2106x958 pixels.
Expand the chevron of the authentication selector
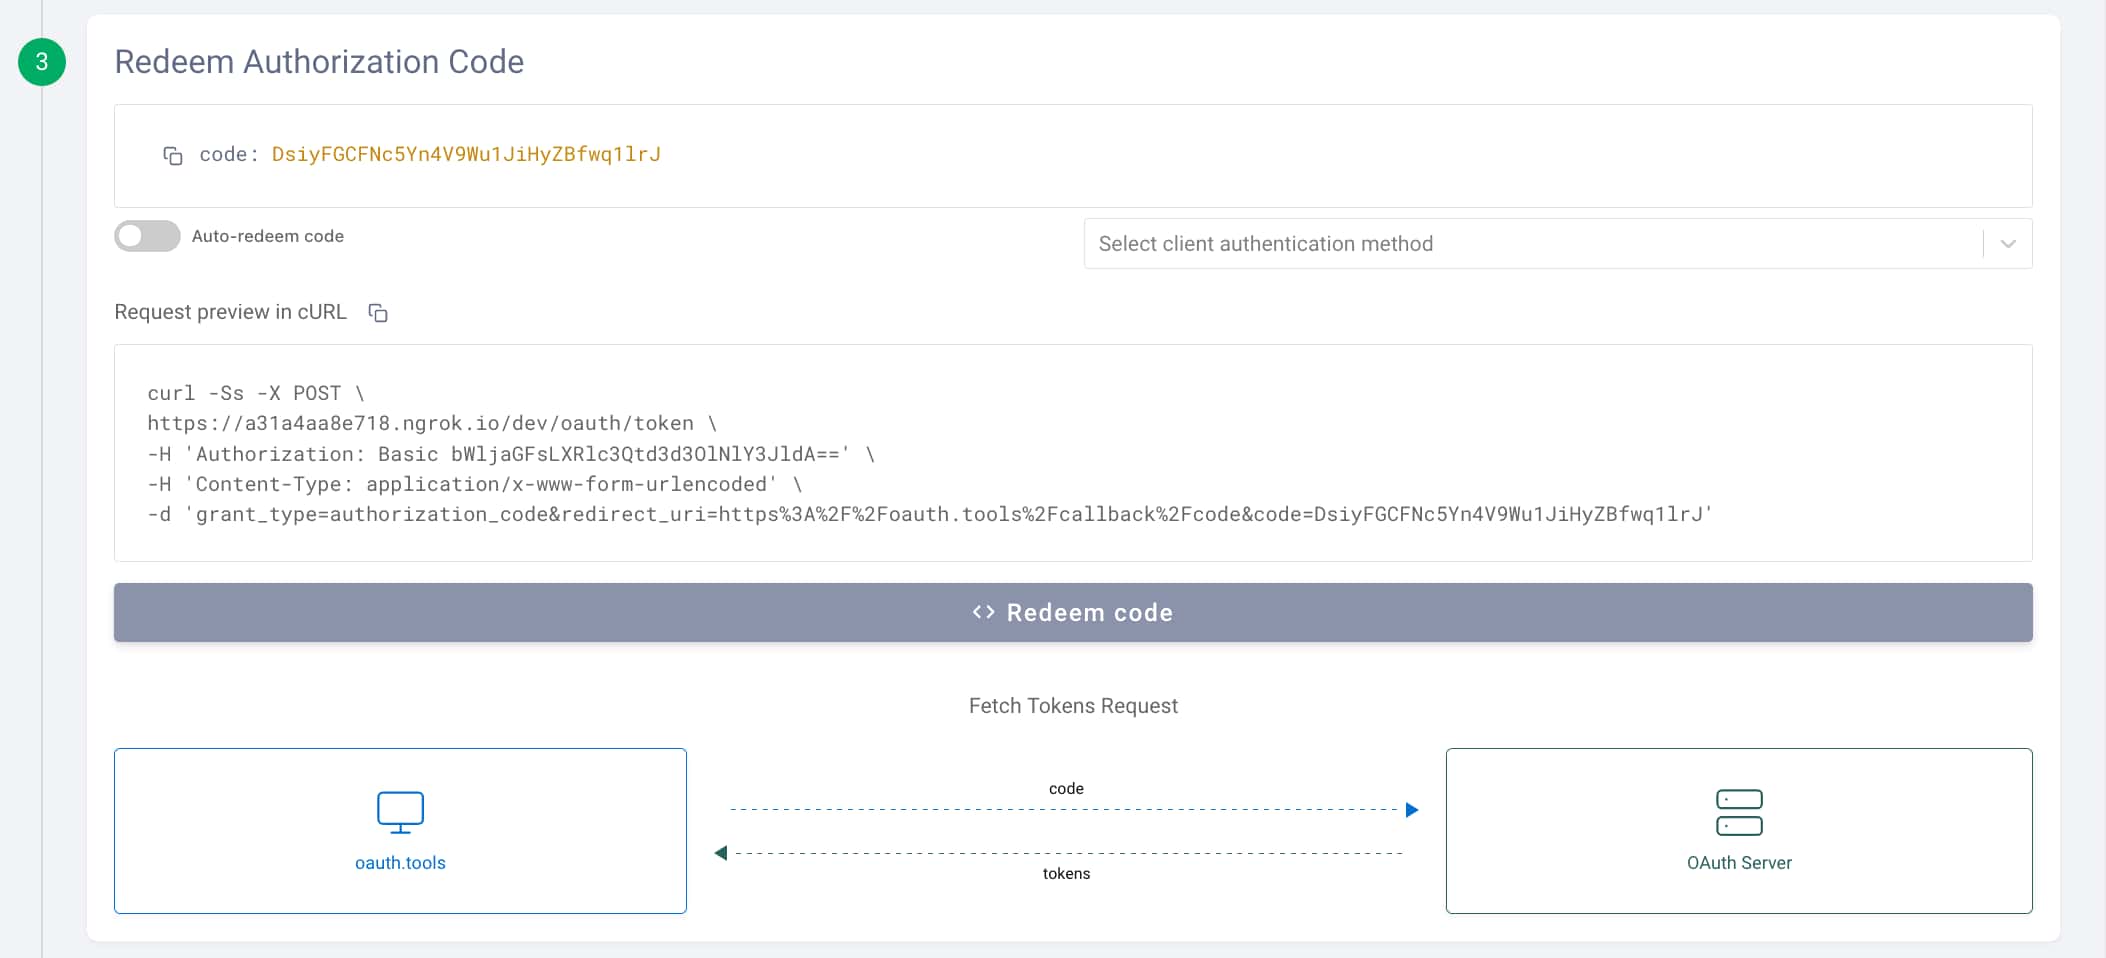pos(2007,244)
